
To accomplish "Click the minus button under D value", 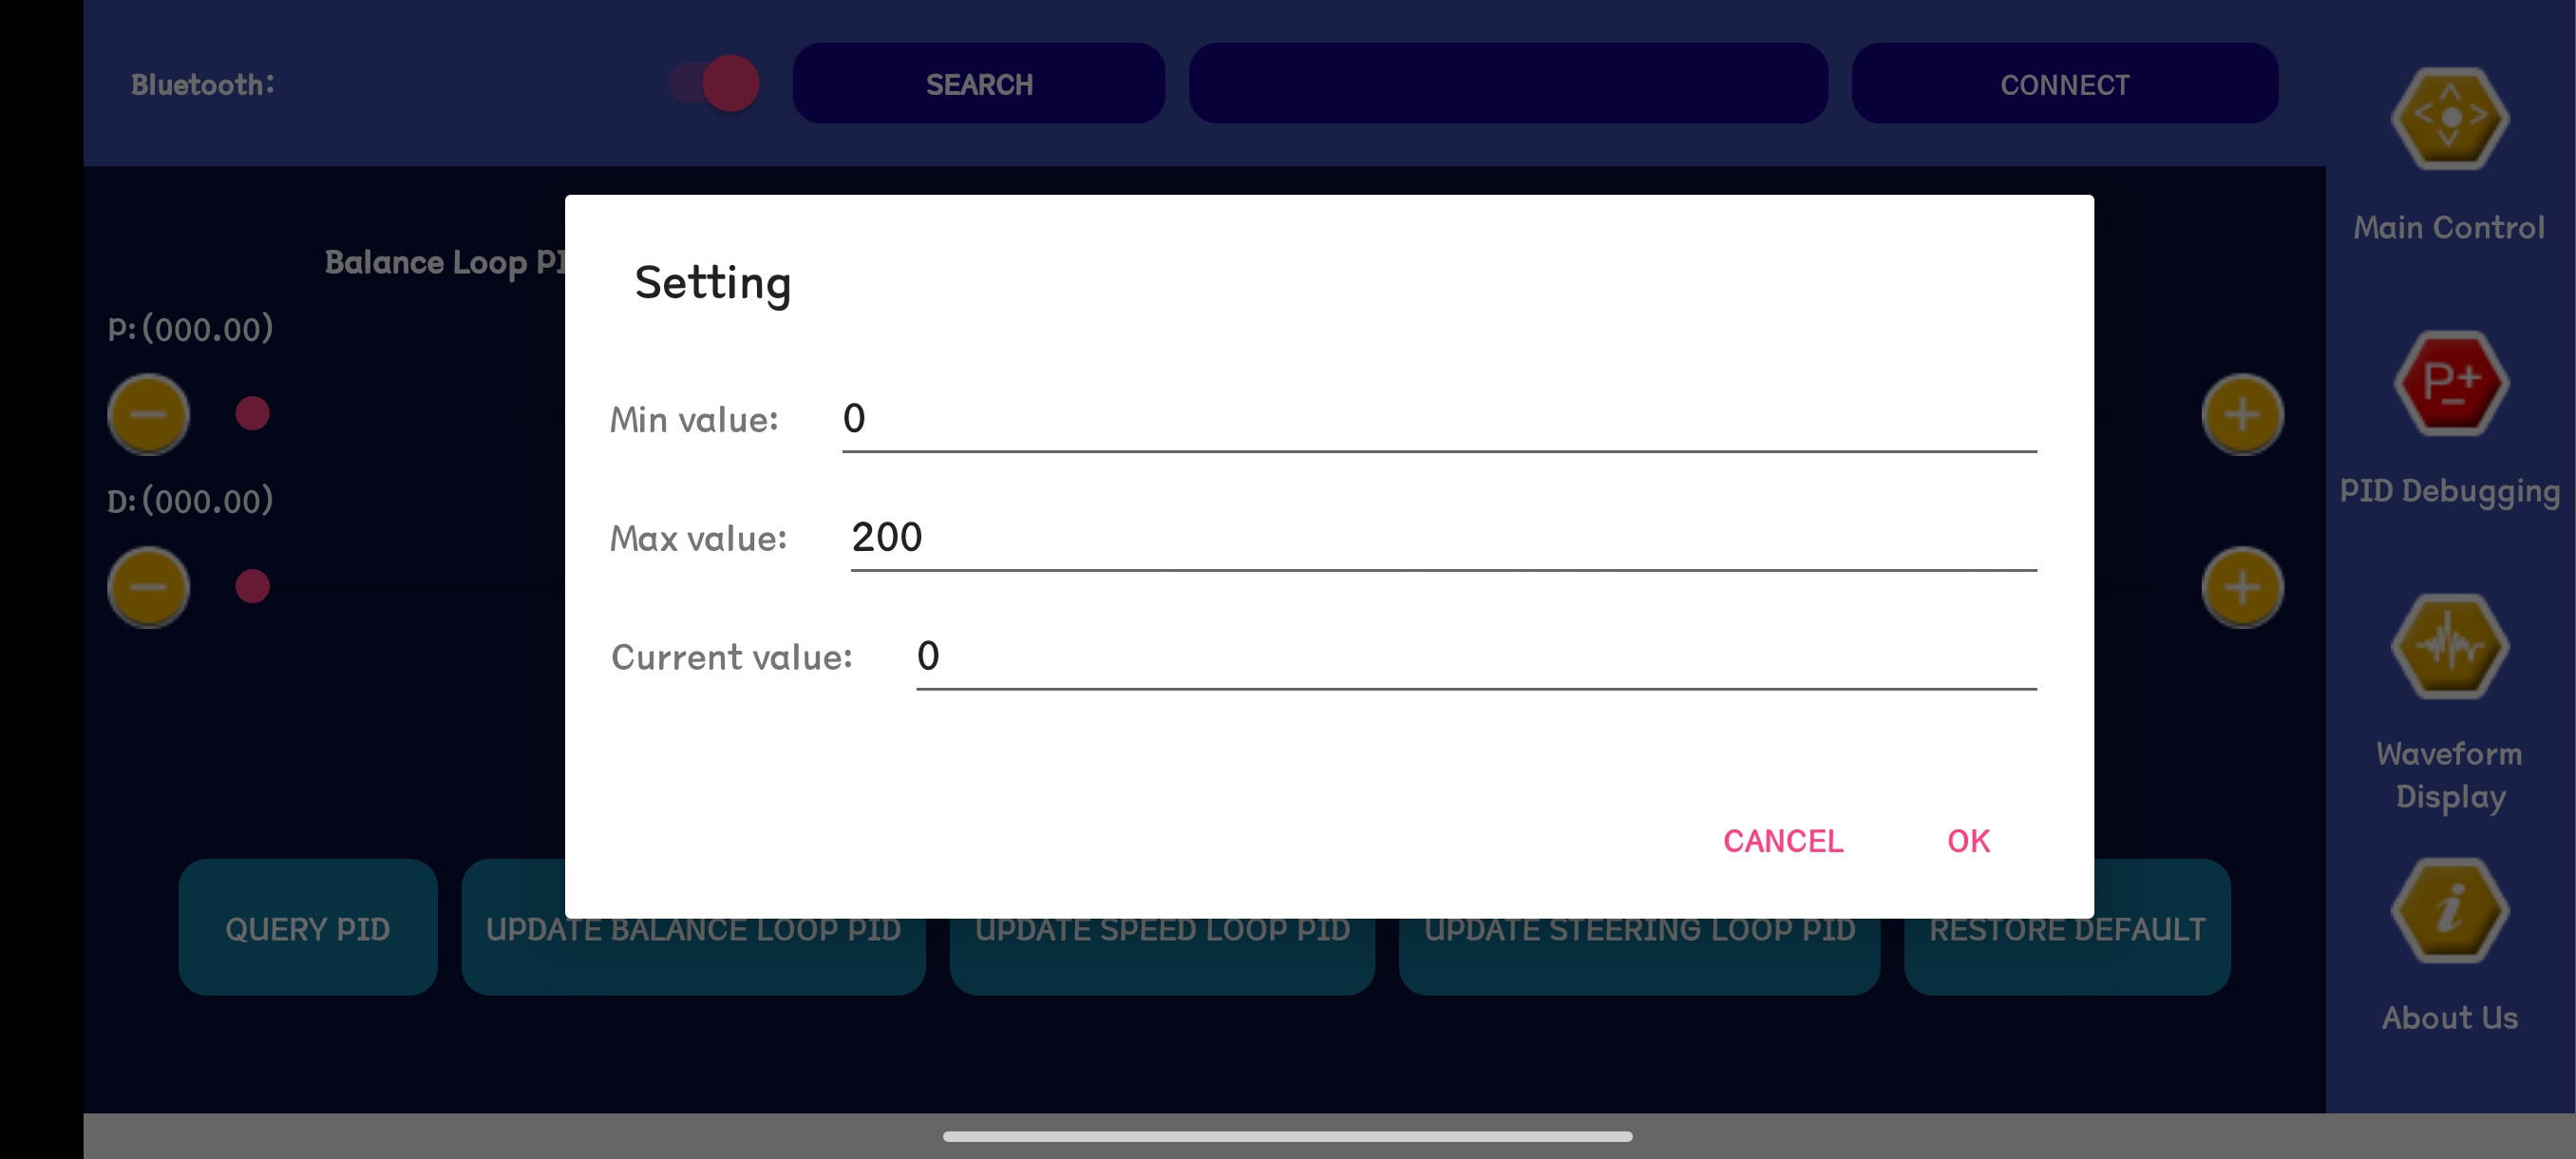I will pyautogui.click(x=148, y=587).
